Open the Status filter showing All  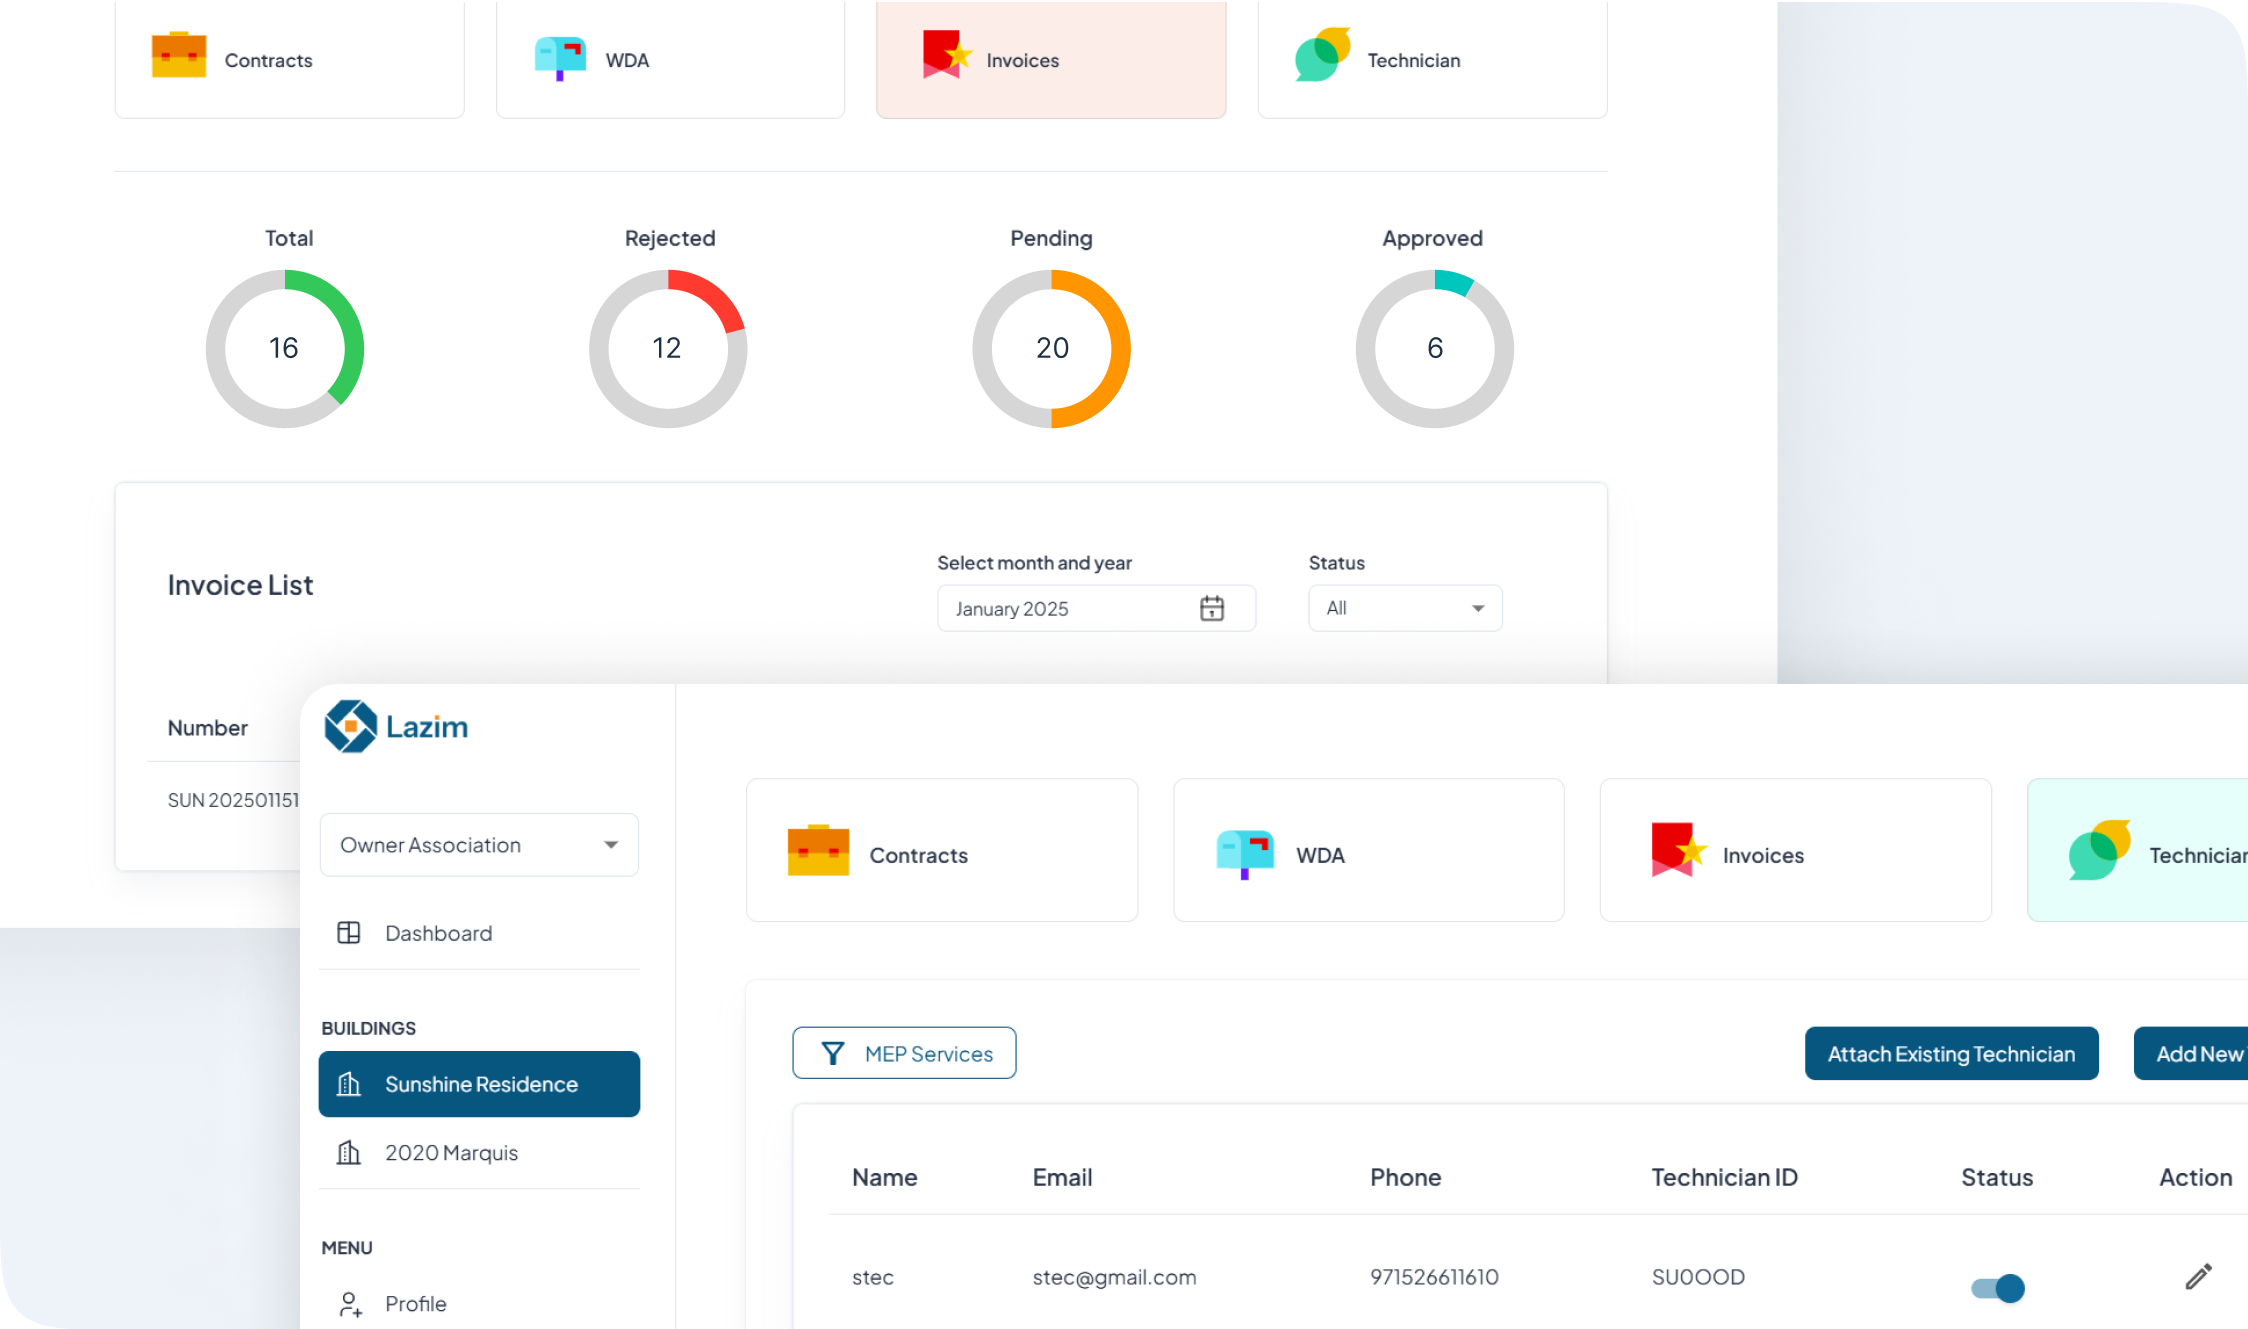pos(1405,608)
